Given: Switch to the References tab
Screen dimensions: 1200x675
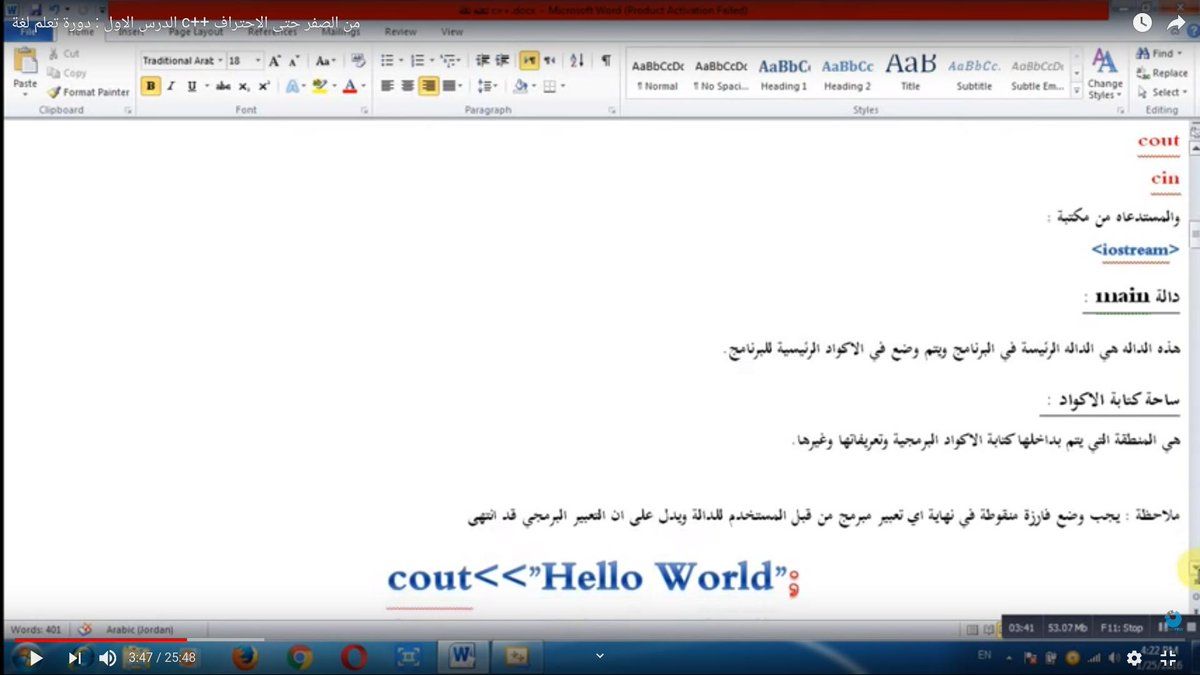Looking at the screenshot, I should point(272,32).
